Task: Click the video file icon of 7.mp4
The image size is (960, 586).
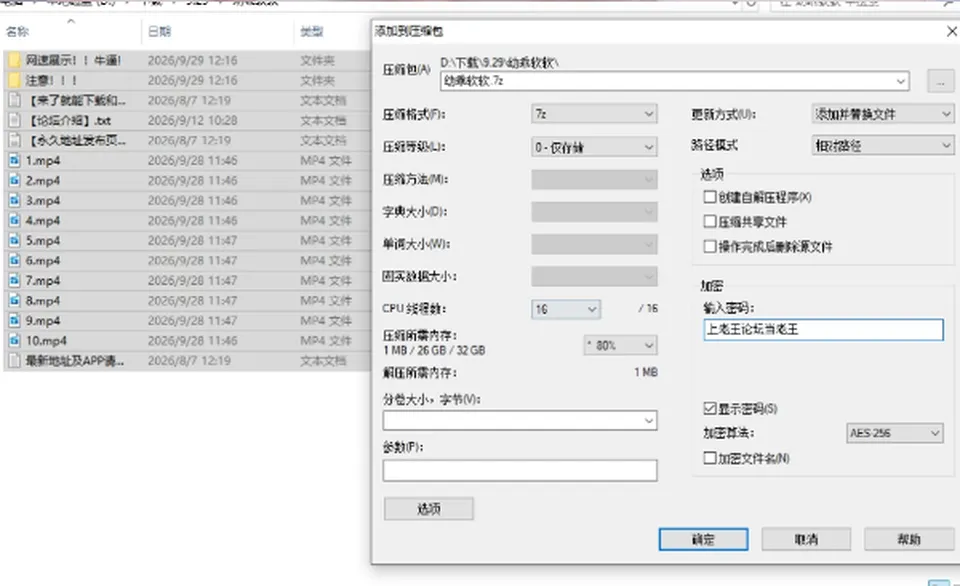Action: 15,280
